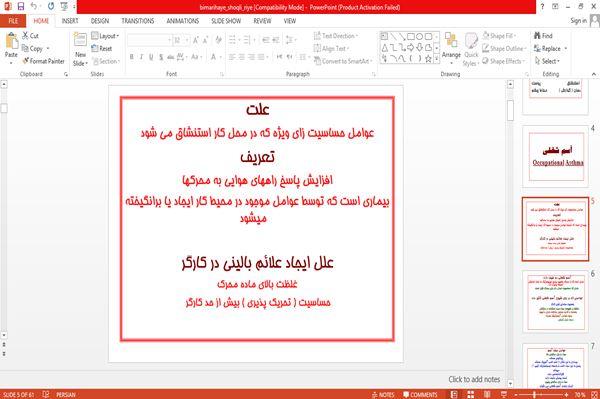Open the font size combo box
This screenshot has height=399, width=600.
pyautogui.click(x=181, y=40)
